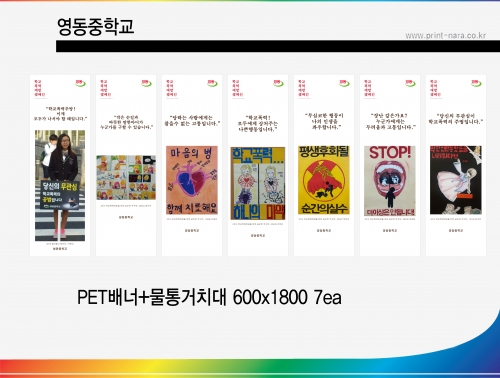Click the logo atop the comic-strip collage banner
Viewport: 500px width, 378px height.
tap(146, 83)
